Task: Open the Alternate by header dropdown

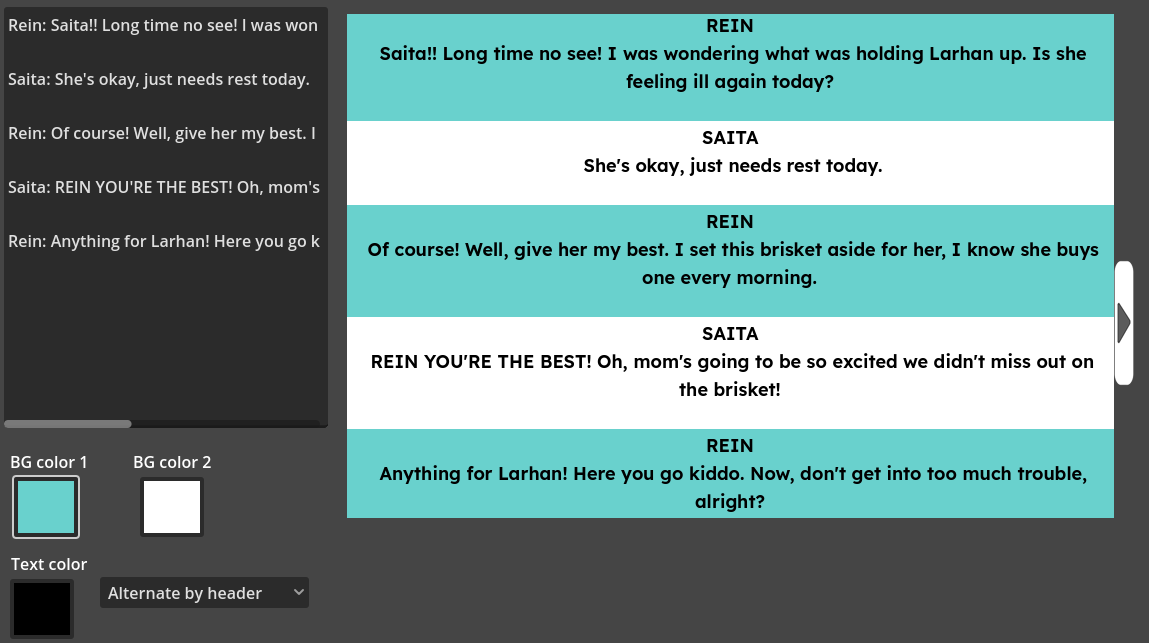Action: tap(204, 593)
